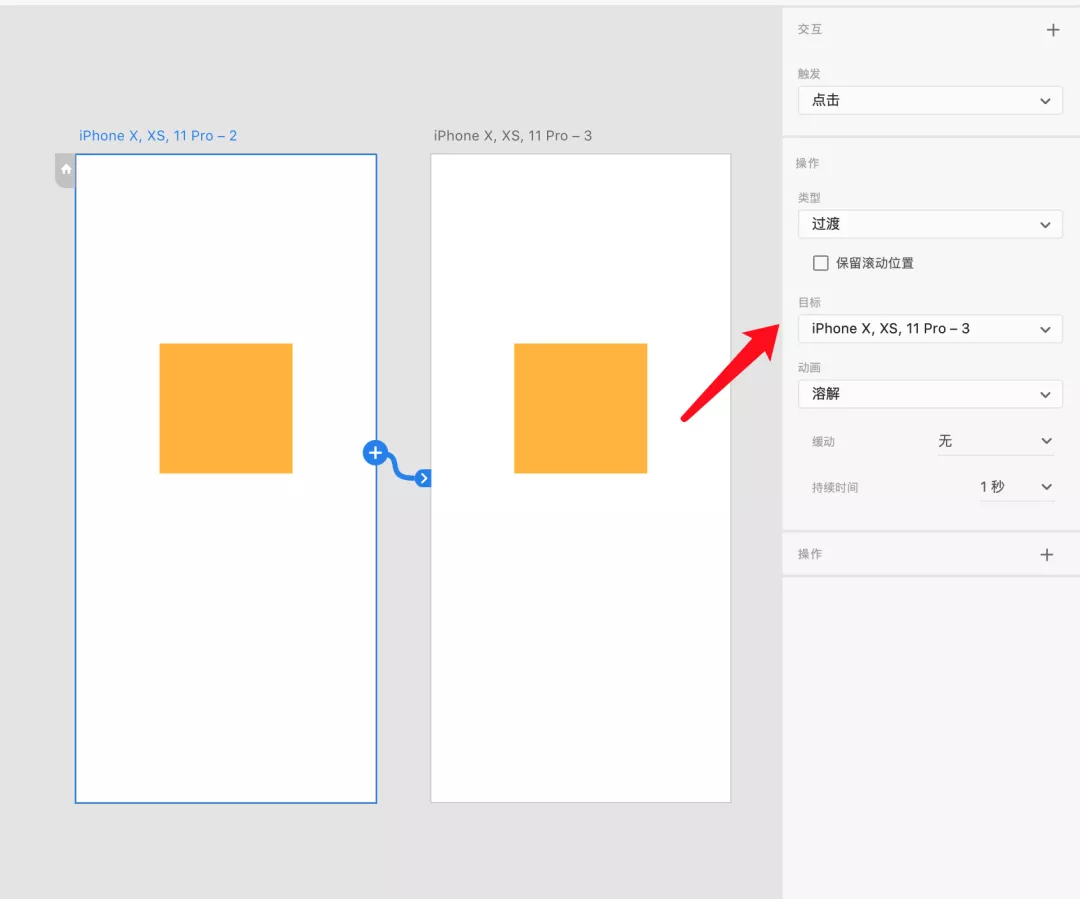Click the 保留滚动位置 label text
The height and width of the screenshot is (899, 1080).
pos(875,263)
